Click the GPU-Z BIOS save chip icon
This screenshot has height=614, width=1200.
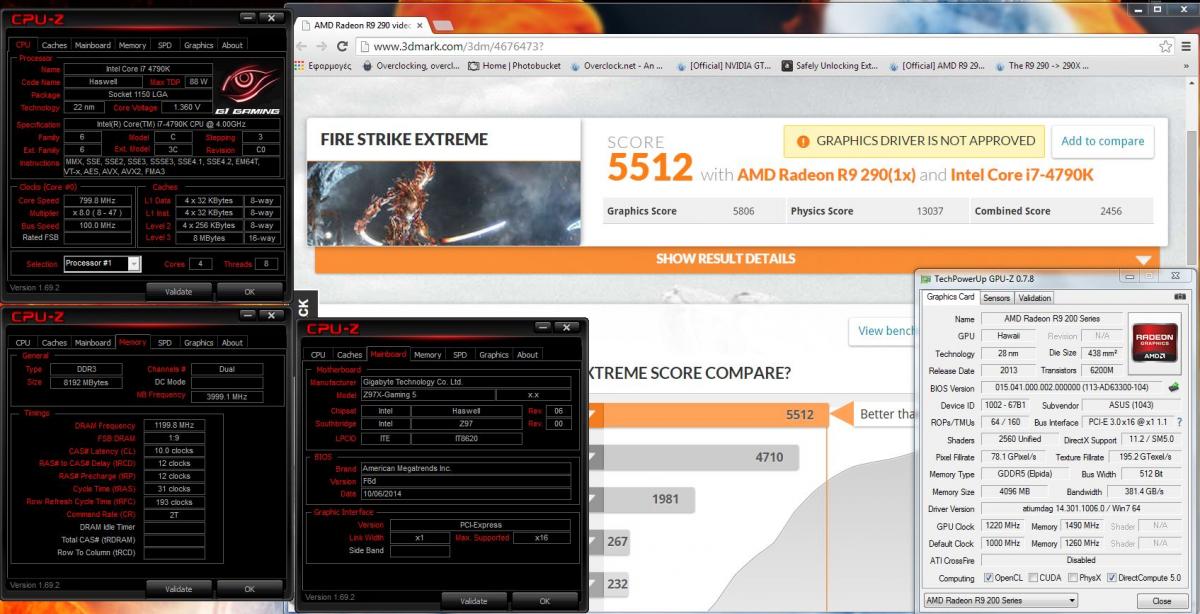click(1173, 388)
